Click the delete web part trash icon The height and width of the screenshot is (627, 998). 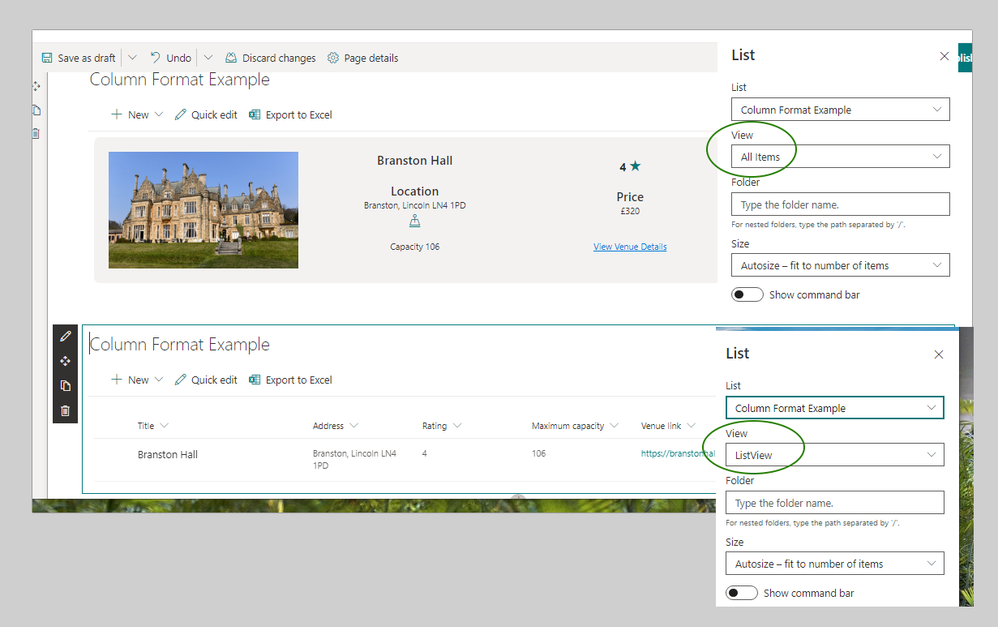pos(65,410)
